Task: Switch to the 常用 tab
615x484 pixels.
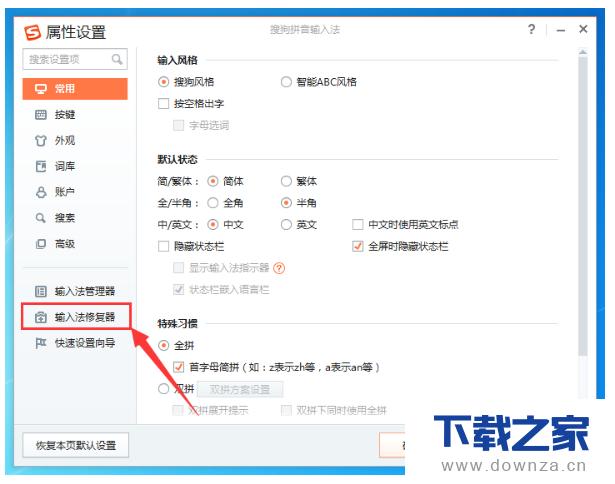Action: (75, 89)
